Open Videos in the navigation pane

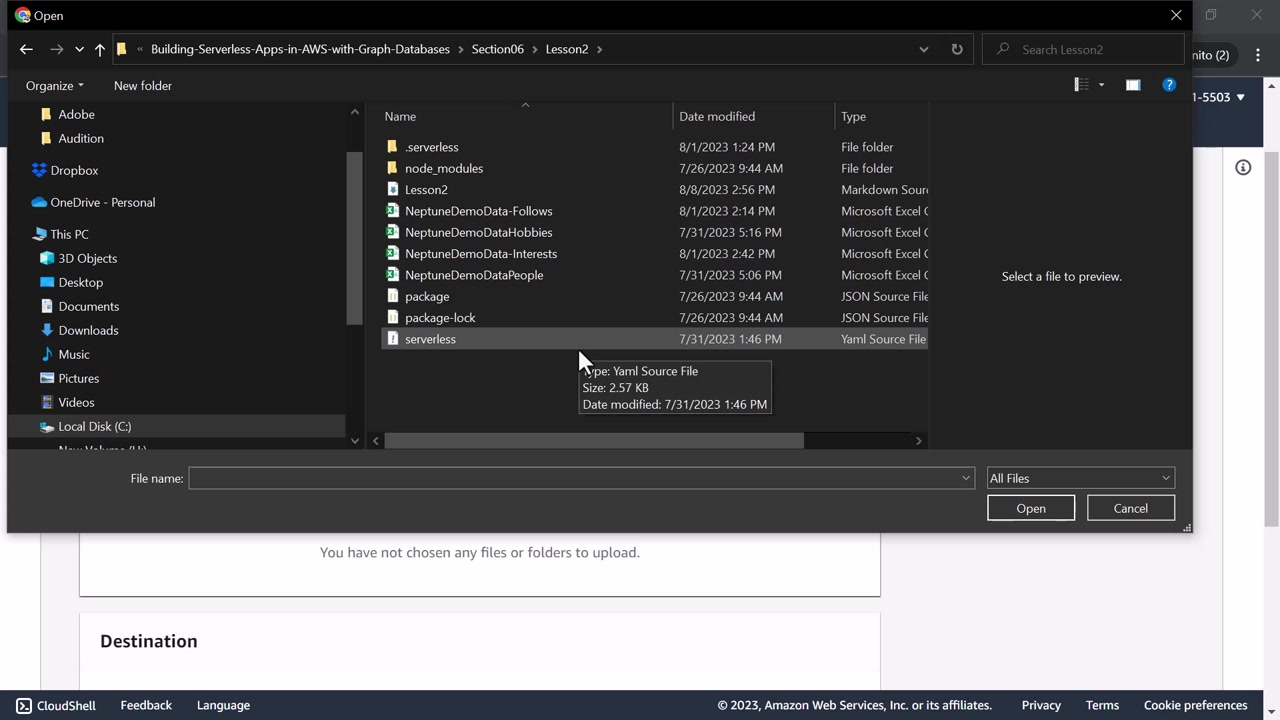pyautogui.click(x=77, y=402)
